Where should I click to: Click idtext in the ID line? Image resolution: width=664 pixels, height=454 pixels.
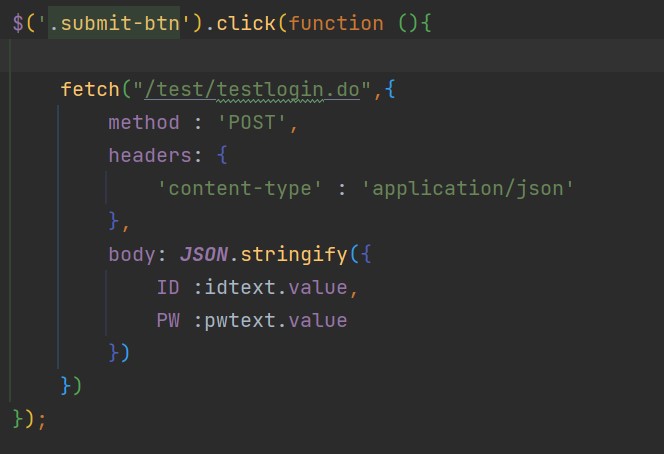(240, 288)
